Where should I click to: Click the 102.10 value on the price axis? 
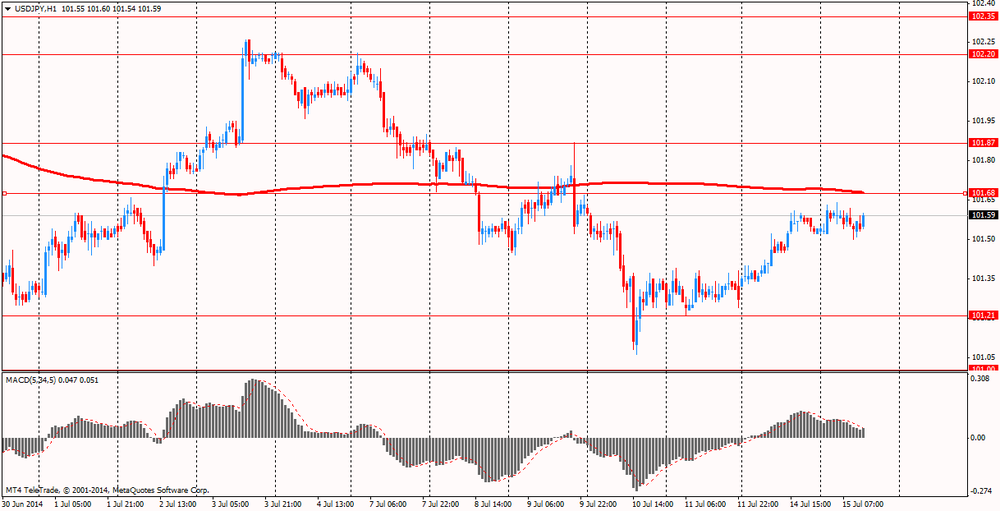pos(983,81)
